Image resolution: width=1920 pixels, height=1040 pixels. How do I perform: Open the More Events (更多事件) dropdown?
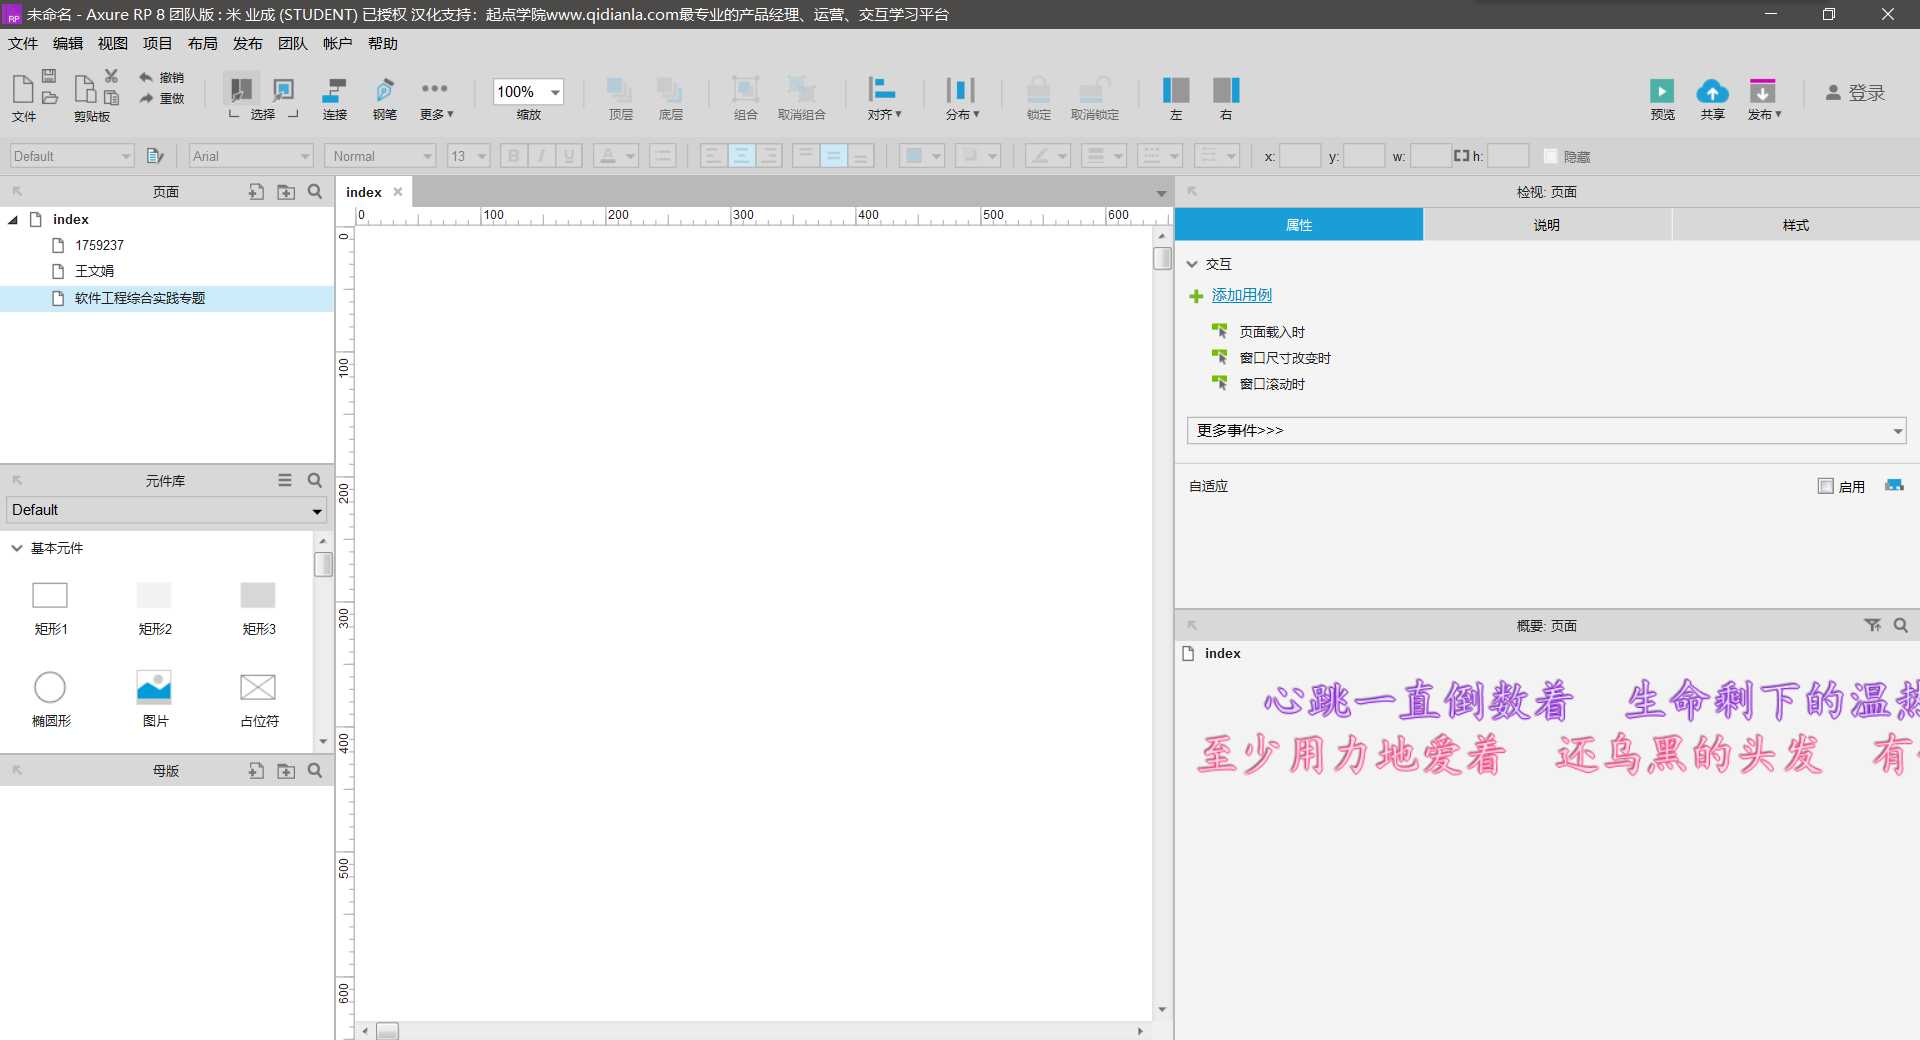(x=1546, y=430)
